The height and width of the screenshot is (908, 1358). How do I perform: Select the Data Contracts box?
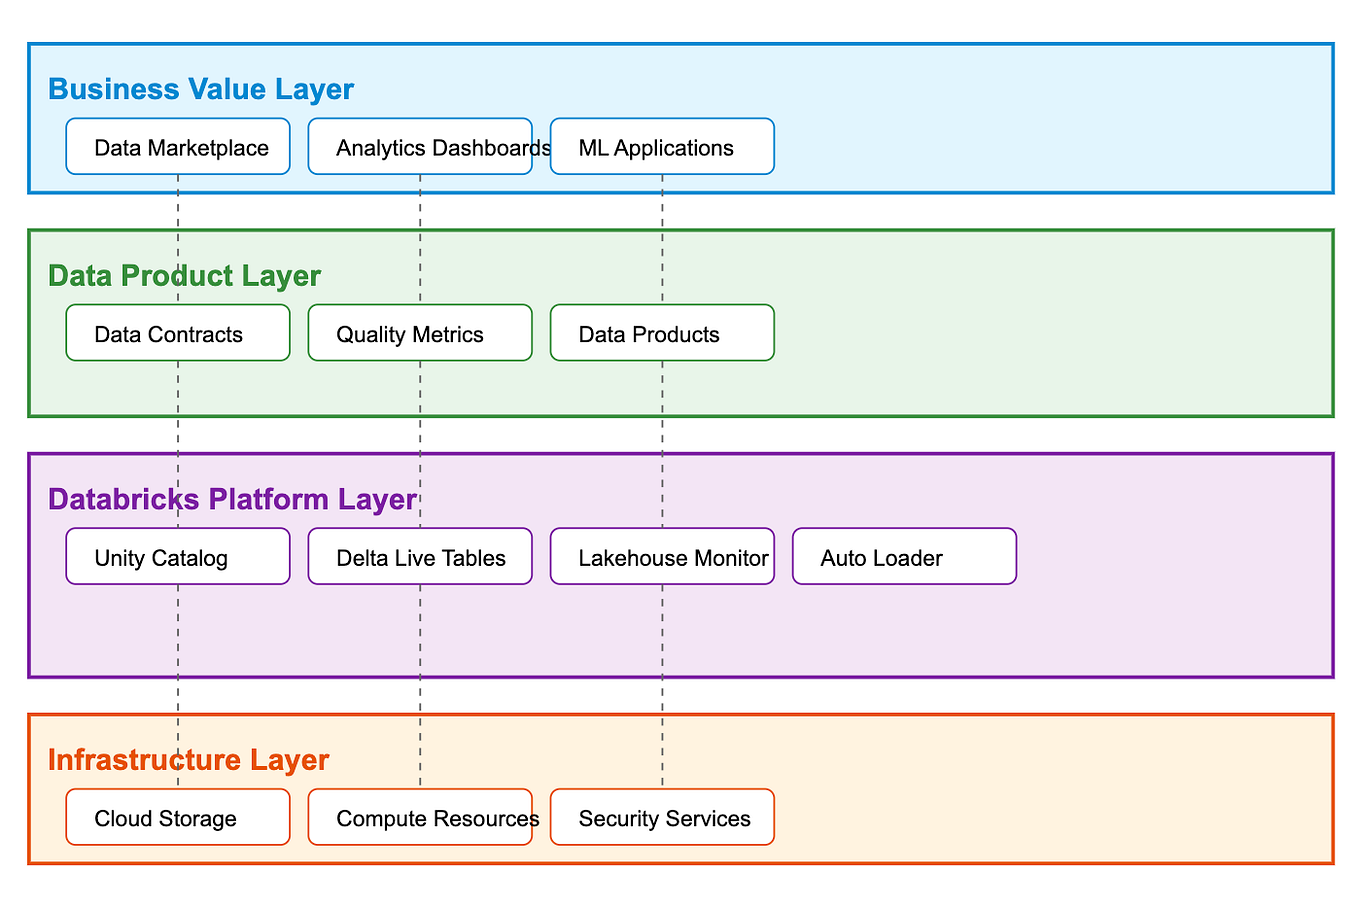click(178, 333)
